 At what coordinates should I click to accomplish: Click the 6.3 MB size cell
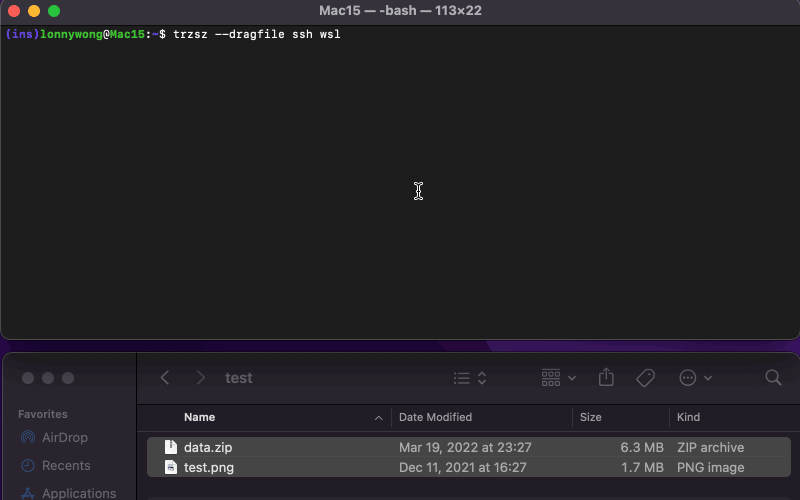tap(642, 447)
